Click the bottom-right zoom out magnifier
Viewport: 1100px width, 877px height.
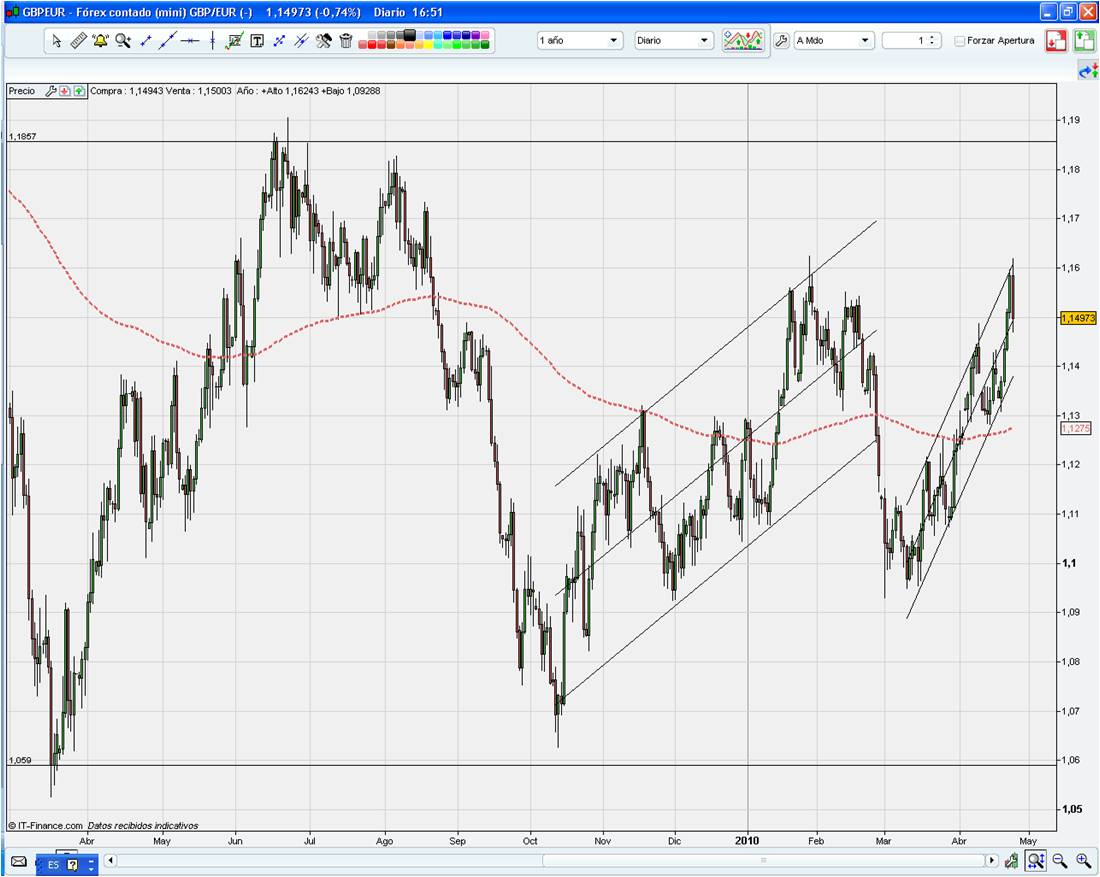point(1059,860)
